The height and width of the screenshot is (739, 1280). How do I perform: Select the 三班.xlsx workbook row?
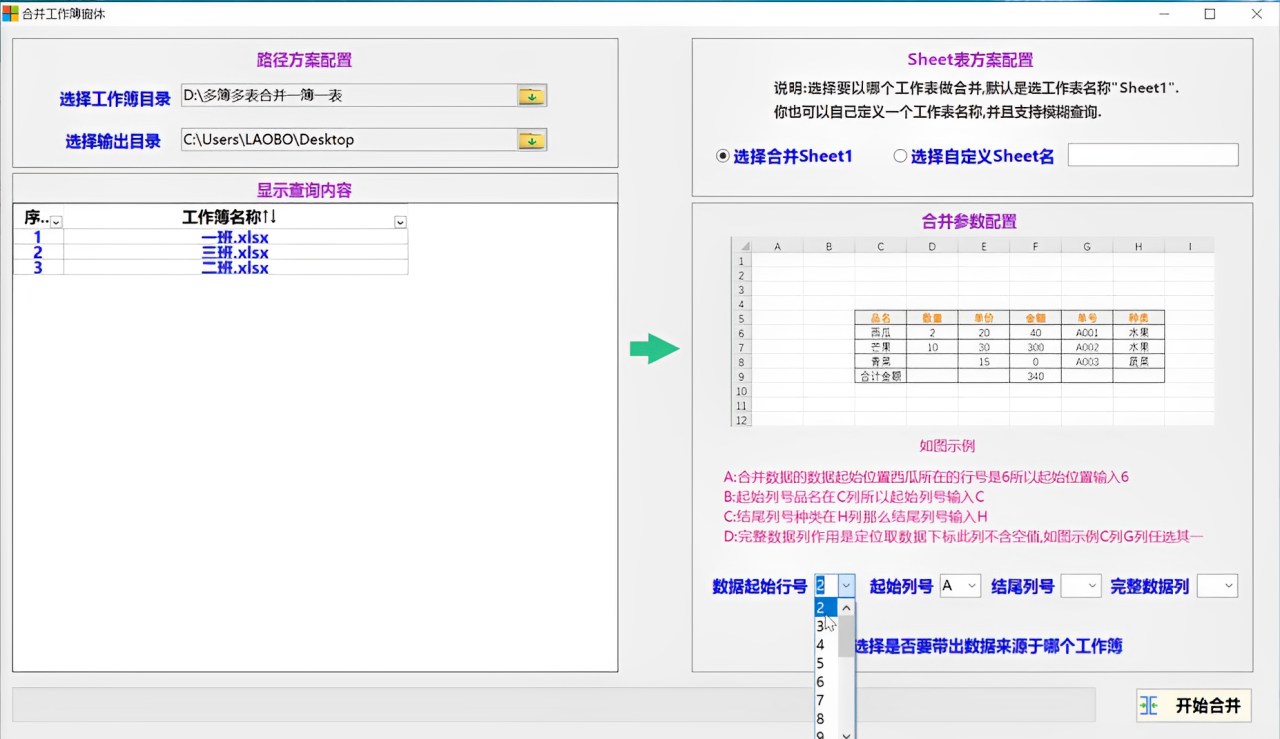235,253
